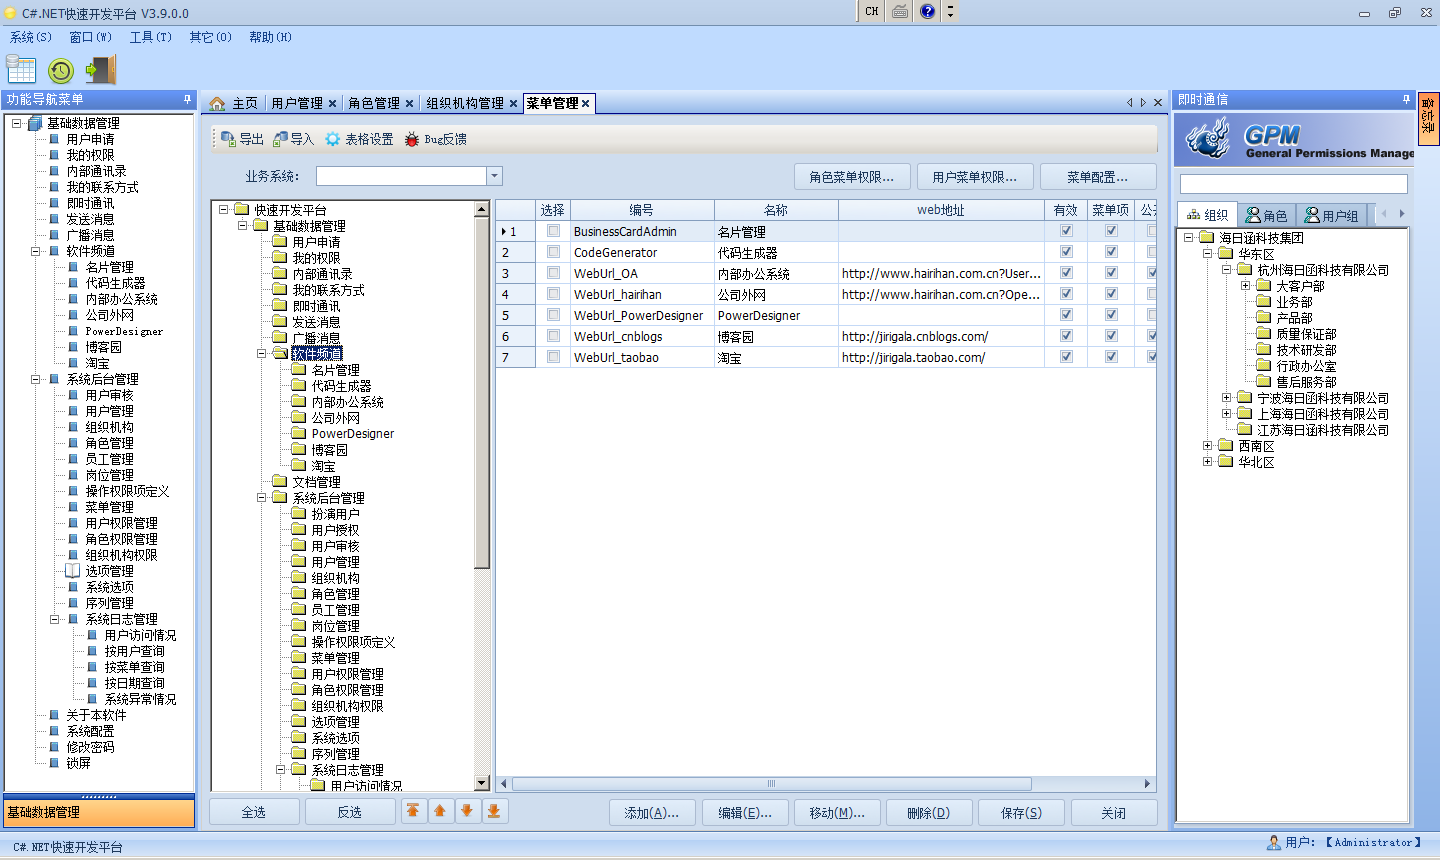This screenshot has width=1440, height=860.
Task: Switch to the 角色 tab in 即时通信
Action: click(1267, 215)
